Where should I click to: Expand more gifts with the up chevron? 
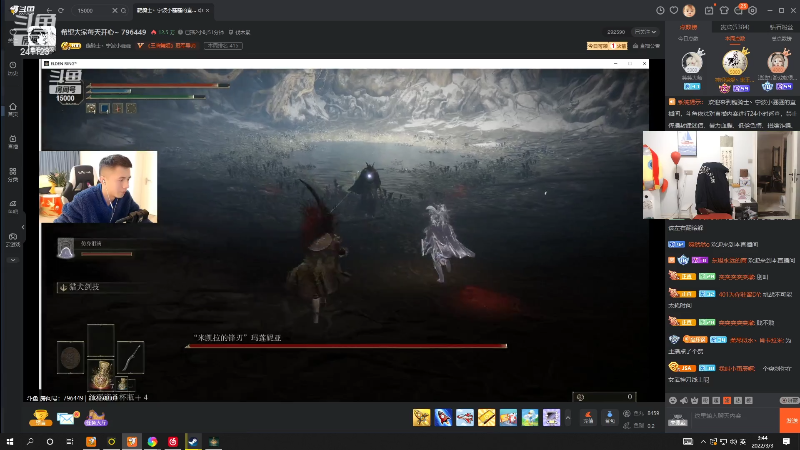click(x=568, y=418)
